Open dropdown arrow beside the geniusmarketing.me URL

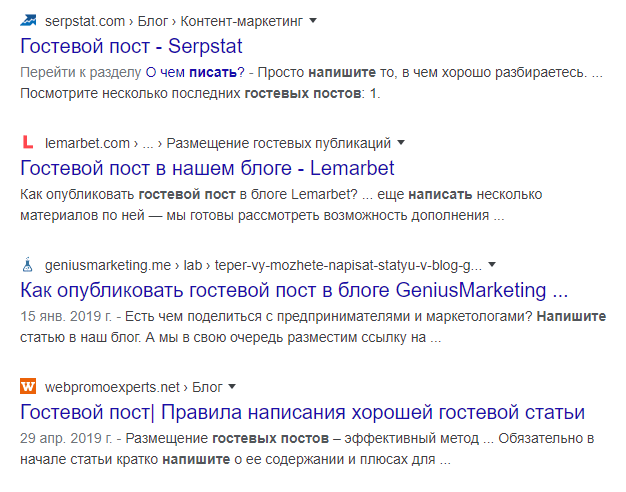point(492,264)
